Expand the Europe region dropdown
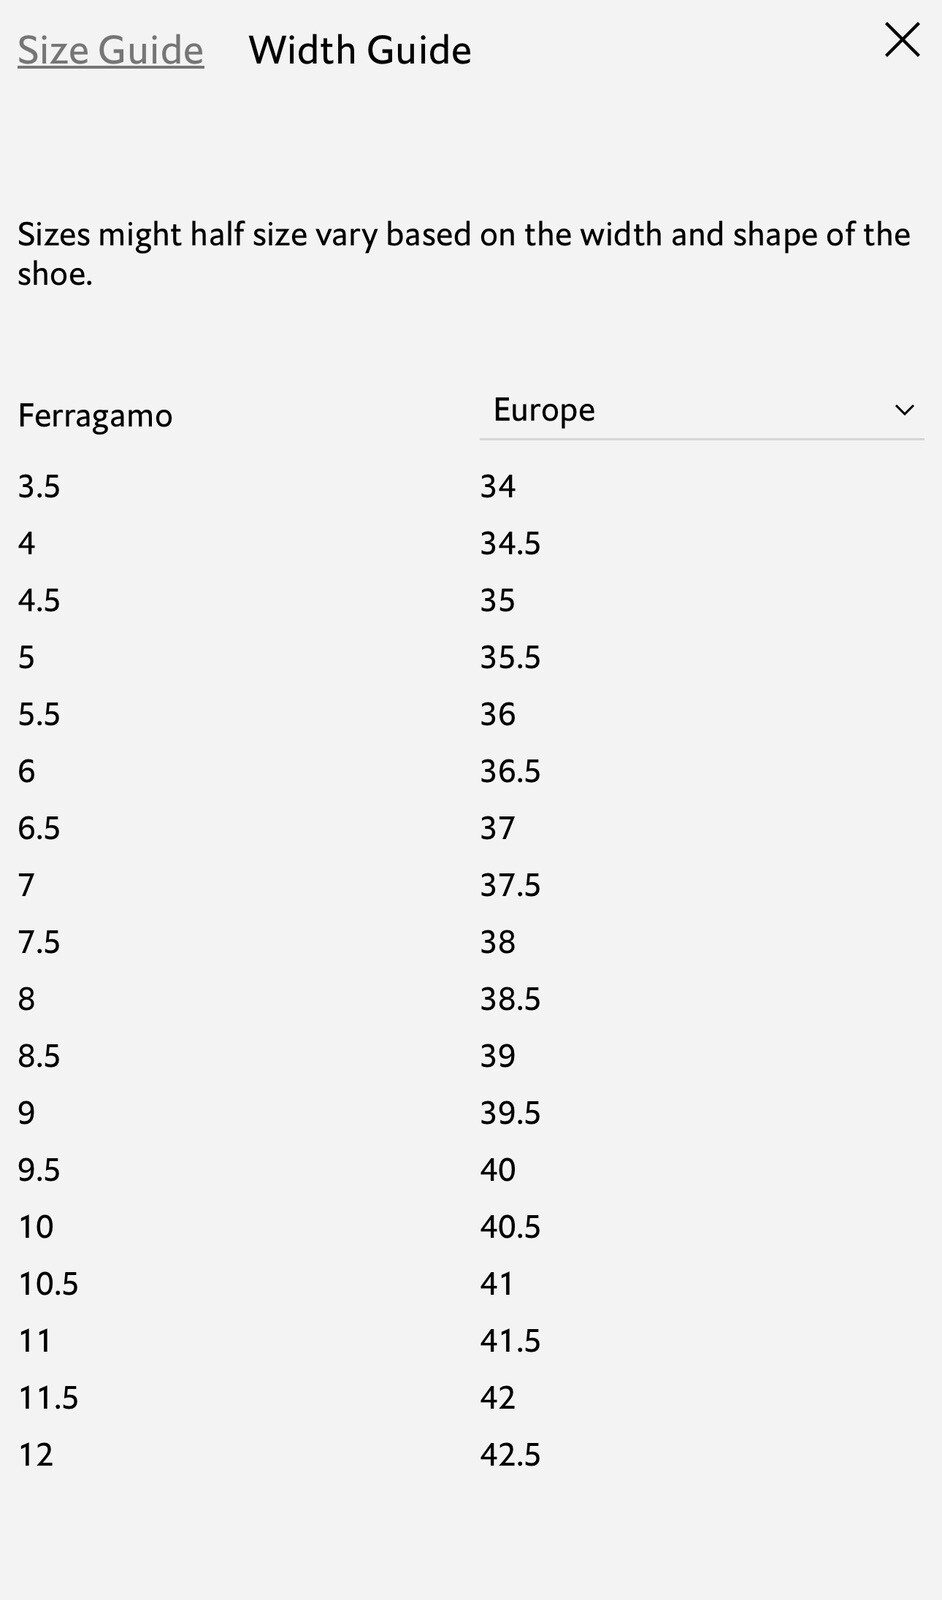This screenshot has height=1600, width=942. tap(702, 410)
